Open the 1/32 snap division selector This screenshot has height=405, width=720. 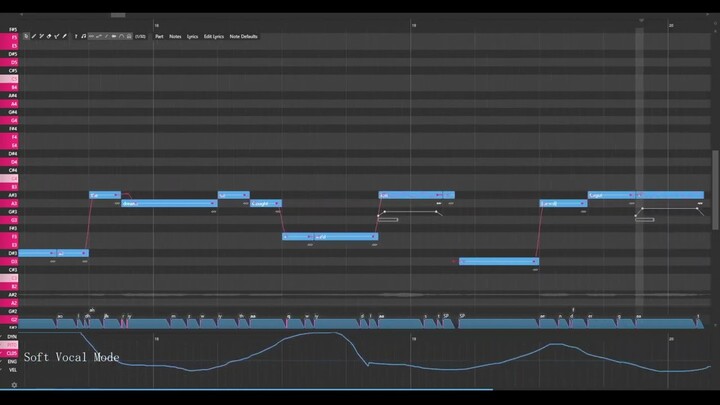[x=141, y=36]
